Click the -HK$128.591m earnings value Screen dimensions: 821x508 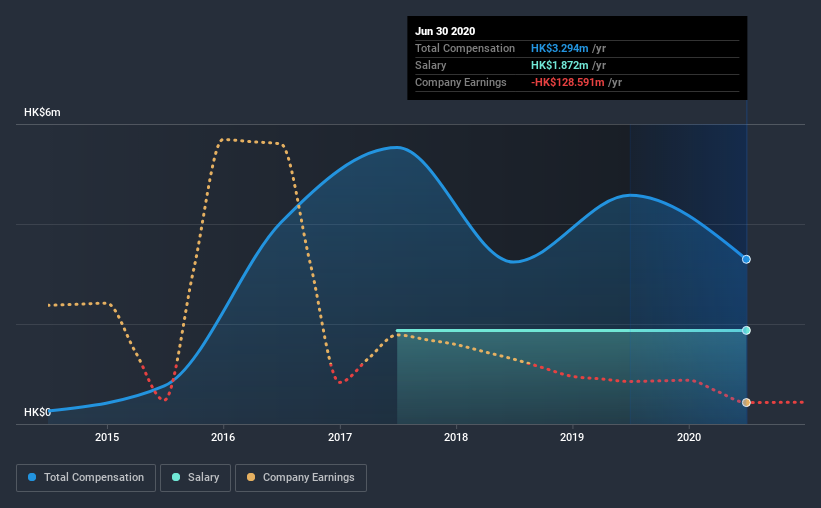(x=568, y=82)
